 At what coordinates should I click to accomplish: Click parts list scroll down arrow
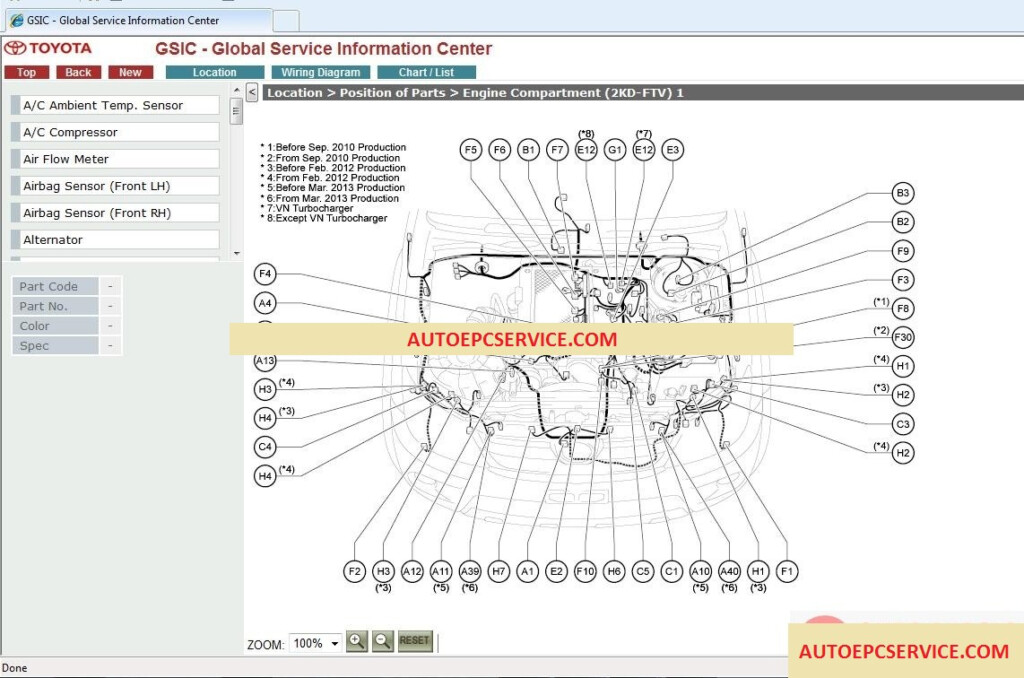coord(236,253)
